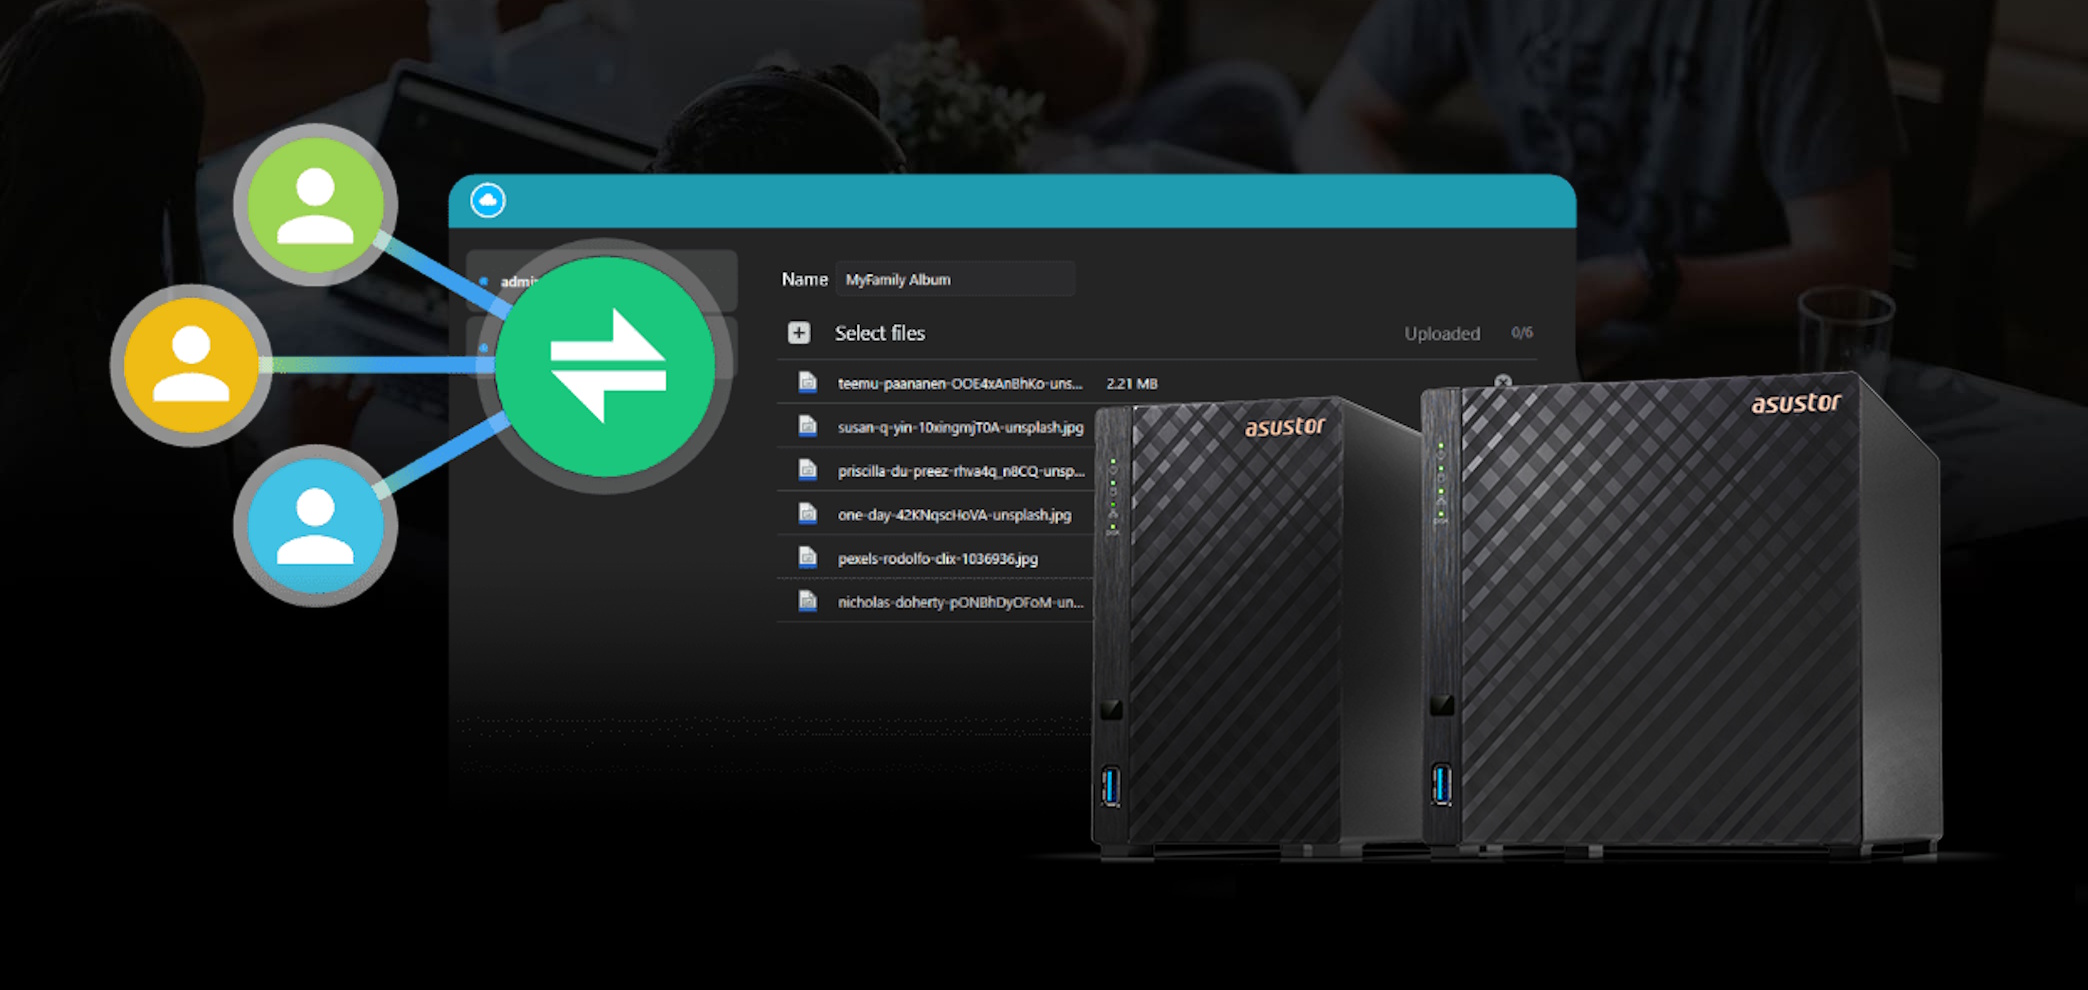Select the pexels-rodolfo-clix-1036936.jpg file name

pos(937,558)
